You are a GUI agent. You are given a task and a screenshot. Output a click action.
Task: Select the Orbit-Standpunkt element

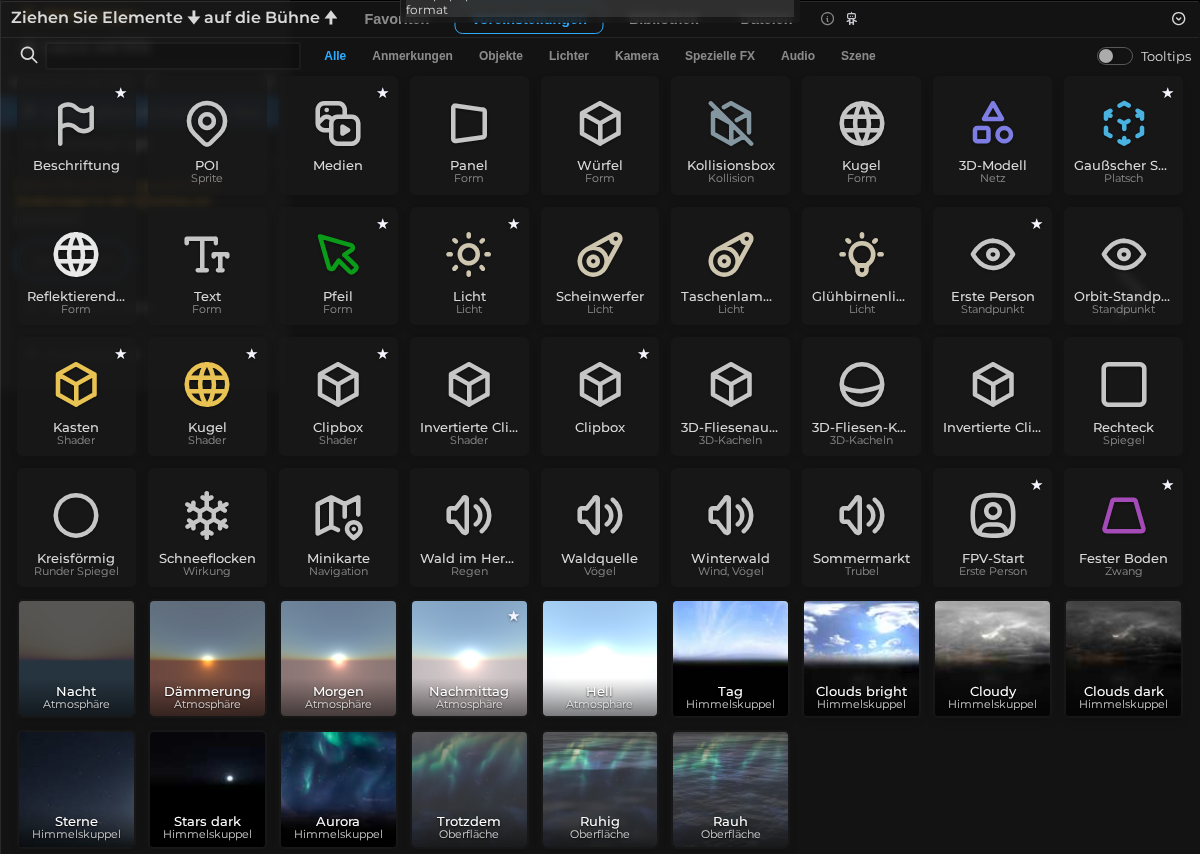click(1124, 266)
